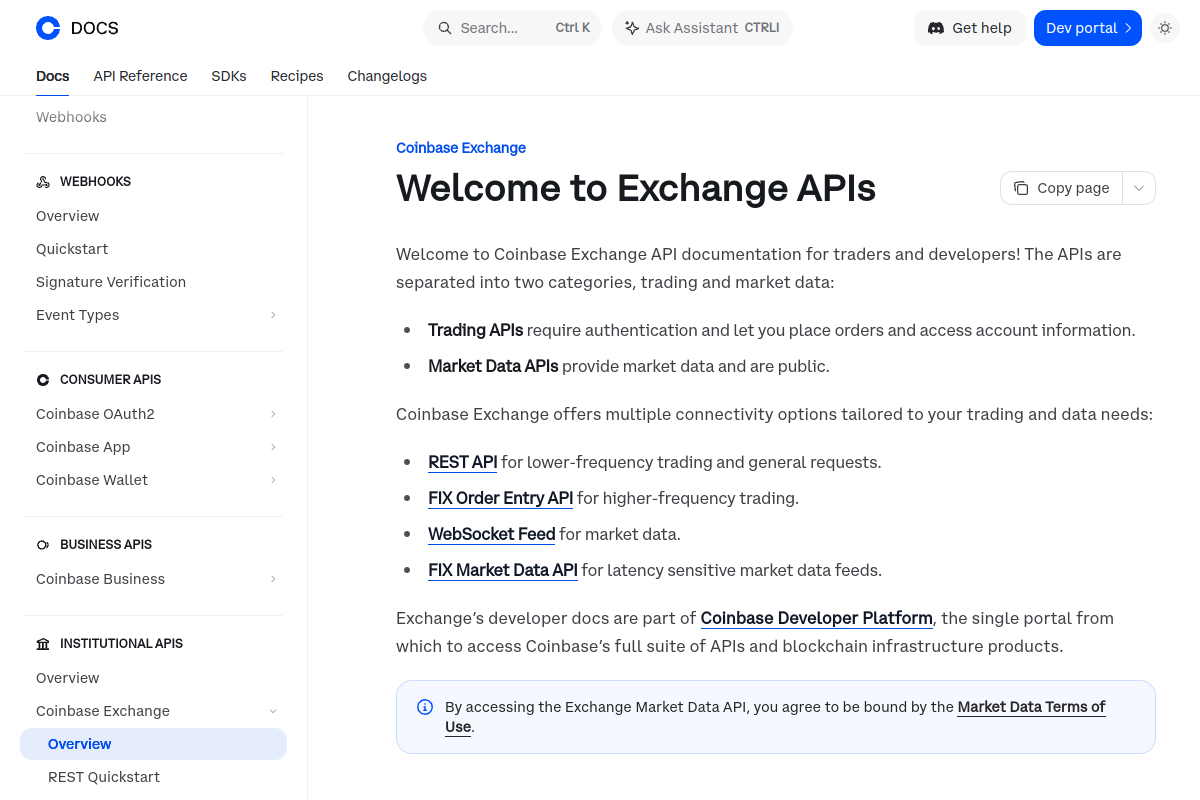The width and height of the screenshot is (1200, 800).
Task: Expand the Event Types chevron
Action: (273, 315)
